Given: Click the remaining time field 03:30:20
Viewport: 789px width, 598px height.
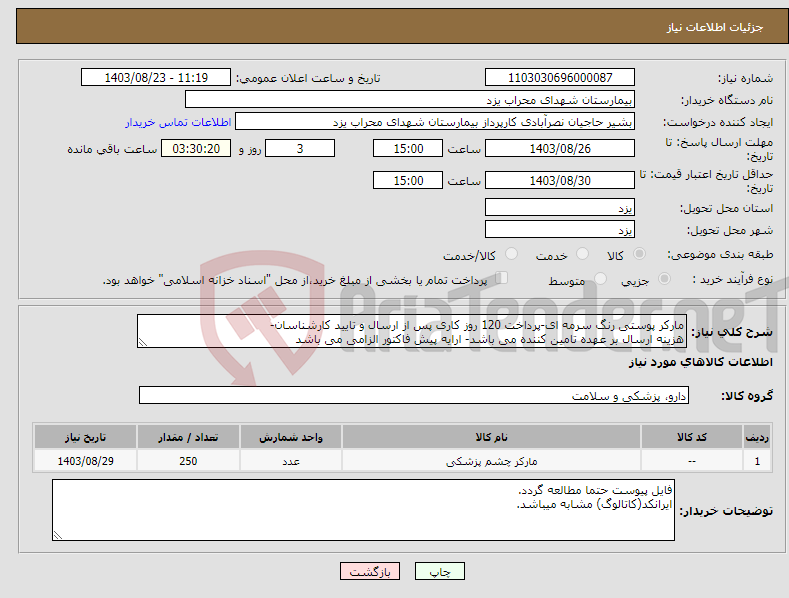Looking at the screenshot, I should (x=196, y=148).
